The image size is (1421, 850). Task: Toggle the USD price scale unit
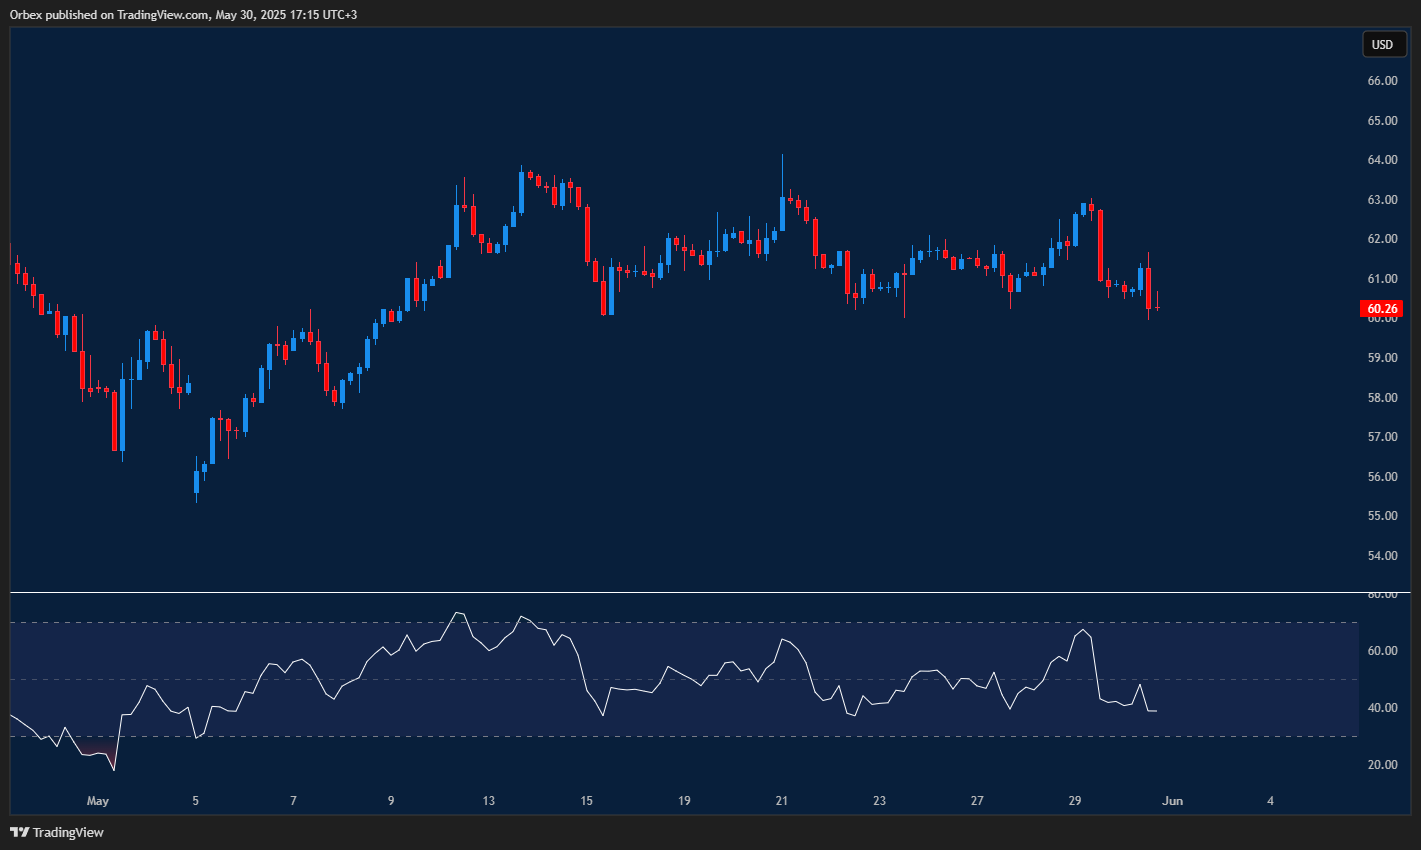coord(1384,44)
